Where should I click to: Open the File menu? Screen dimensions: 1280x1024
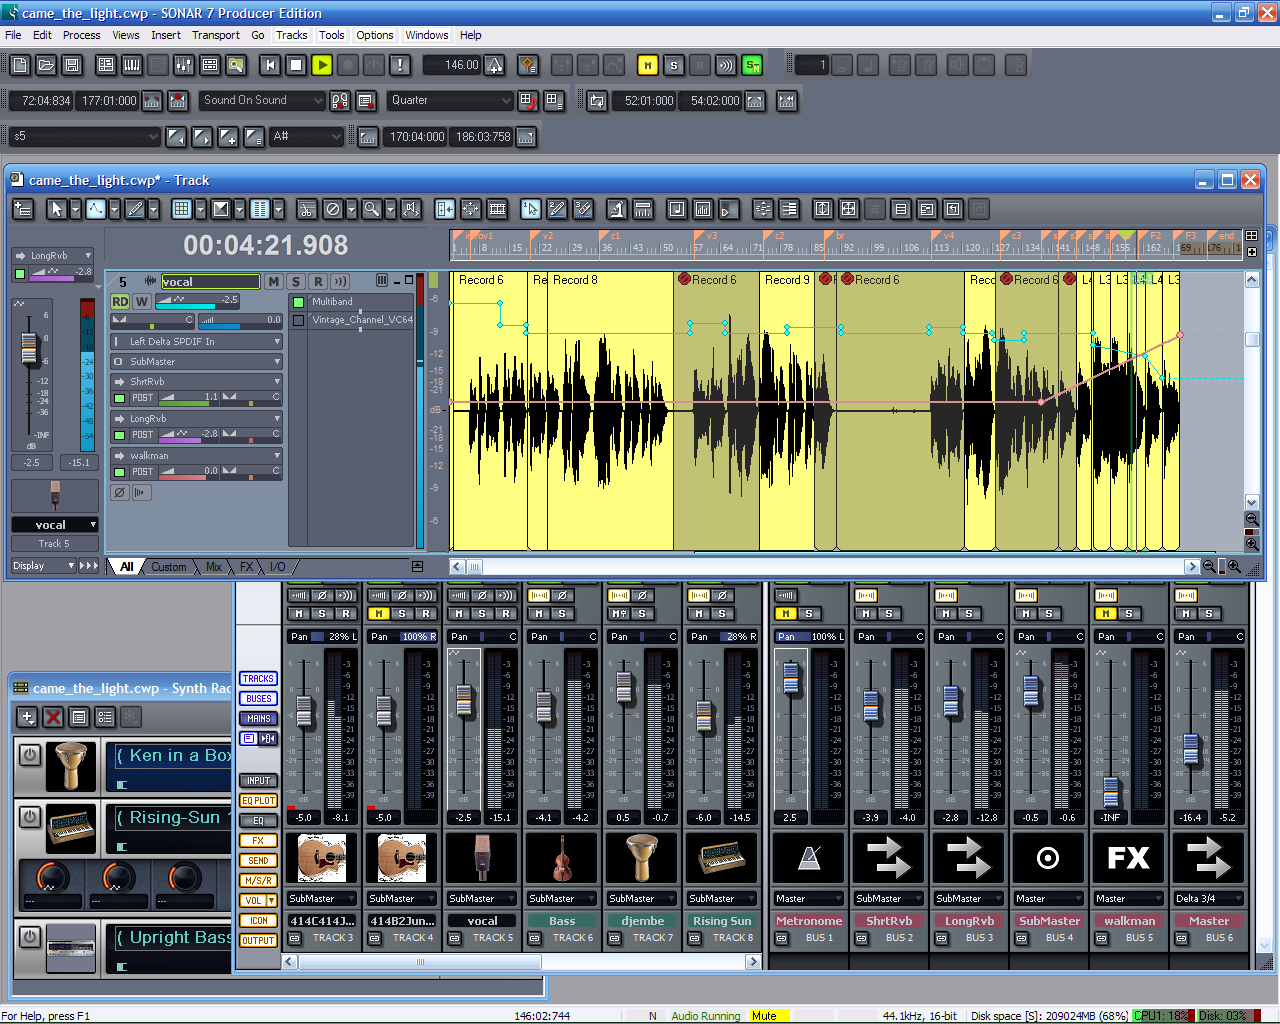13,35
